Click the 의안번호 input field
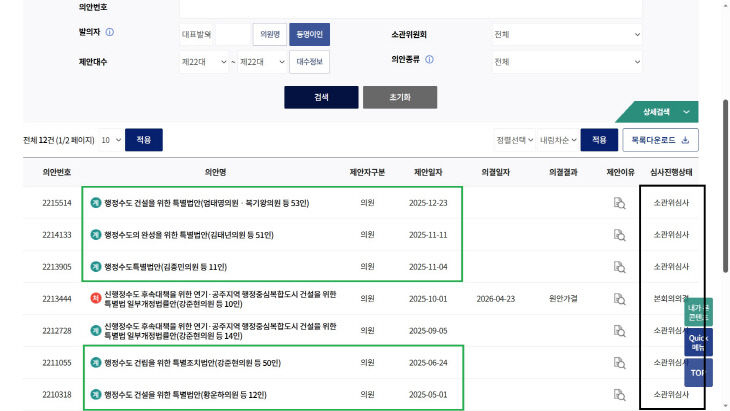730x411 pixels. pos(411,7)
